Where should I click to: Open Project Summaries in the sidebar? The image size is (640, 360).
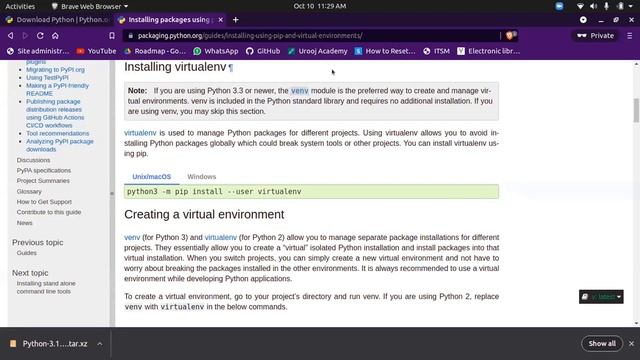tap(43, 180)
